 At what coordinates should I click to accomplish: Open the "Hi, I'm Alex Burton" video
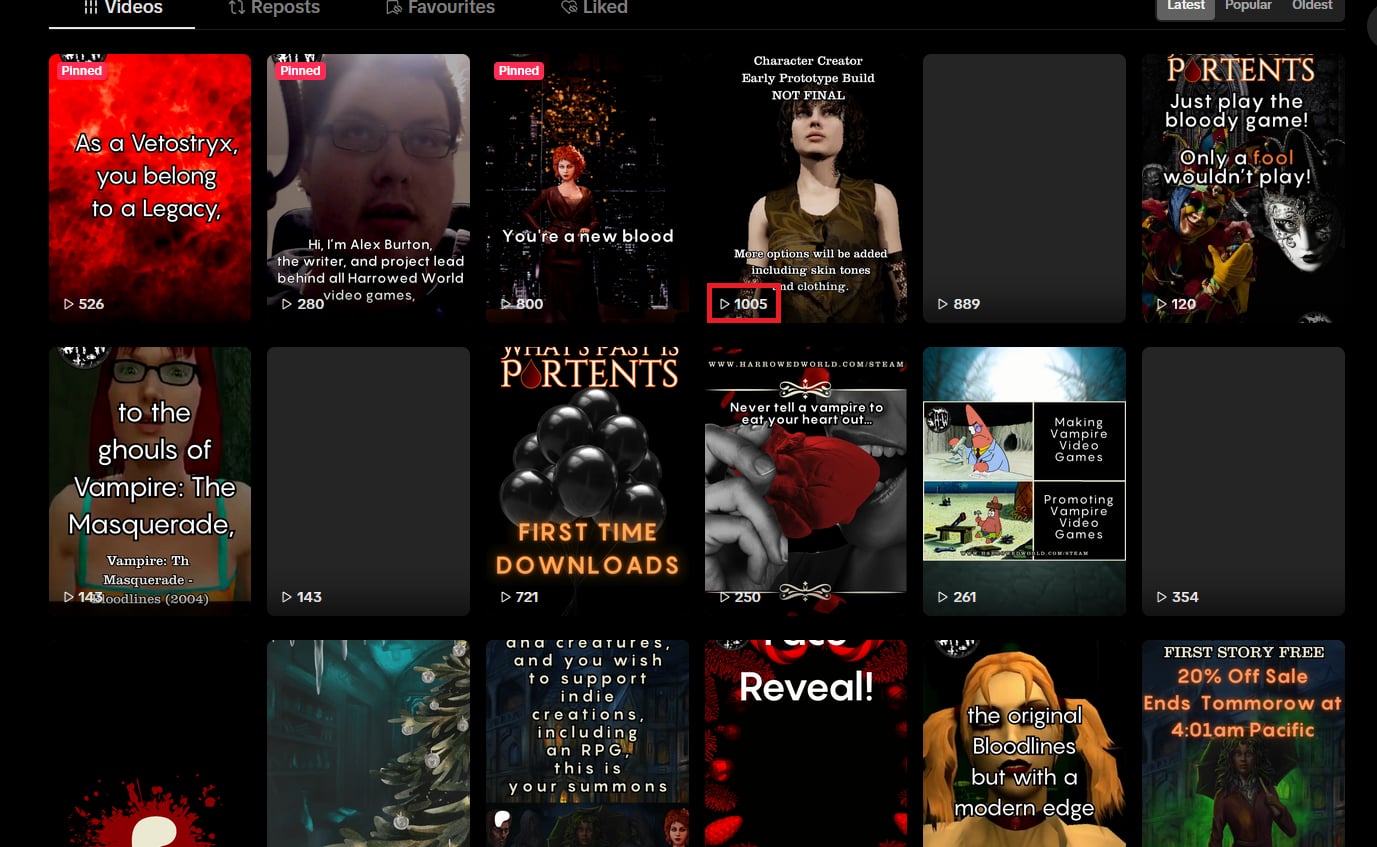tap(368, 188)
